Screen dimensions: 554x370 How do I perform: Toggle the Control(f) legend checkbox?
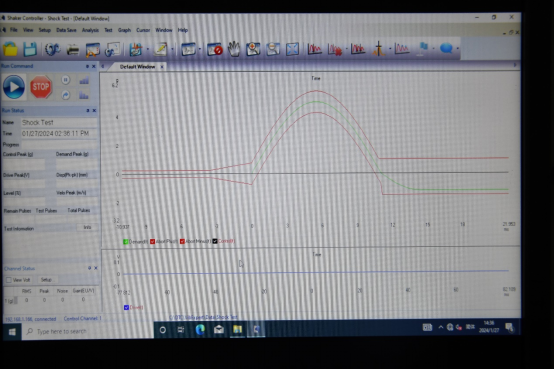(215, 241)
